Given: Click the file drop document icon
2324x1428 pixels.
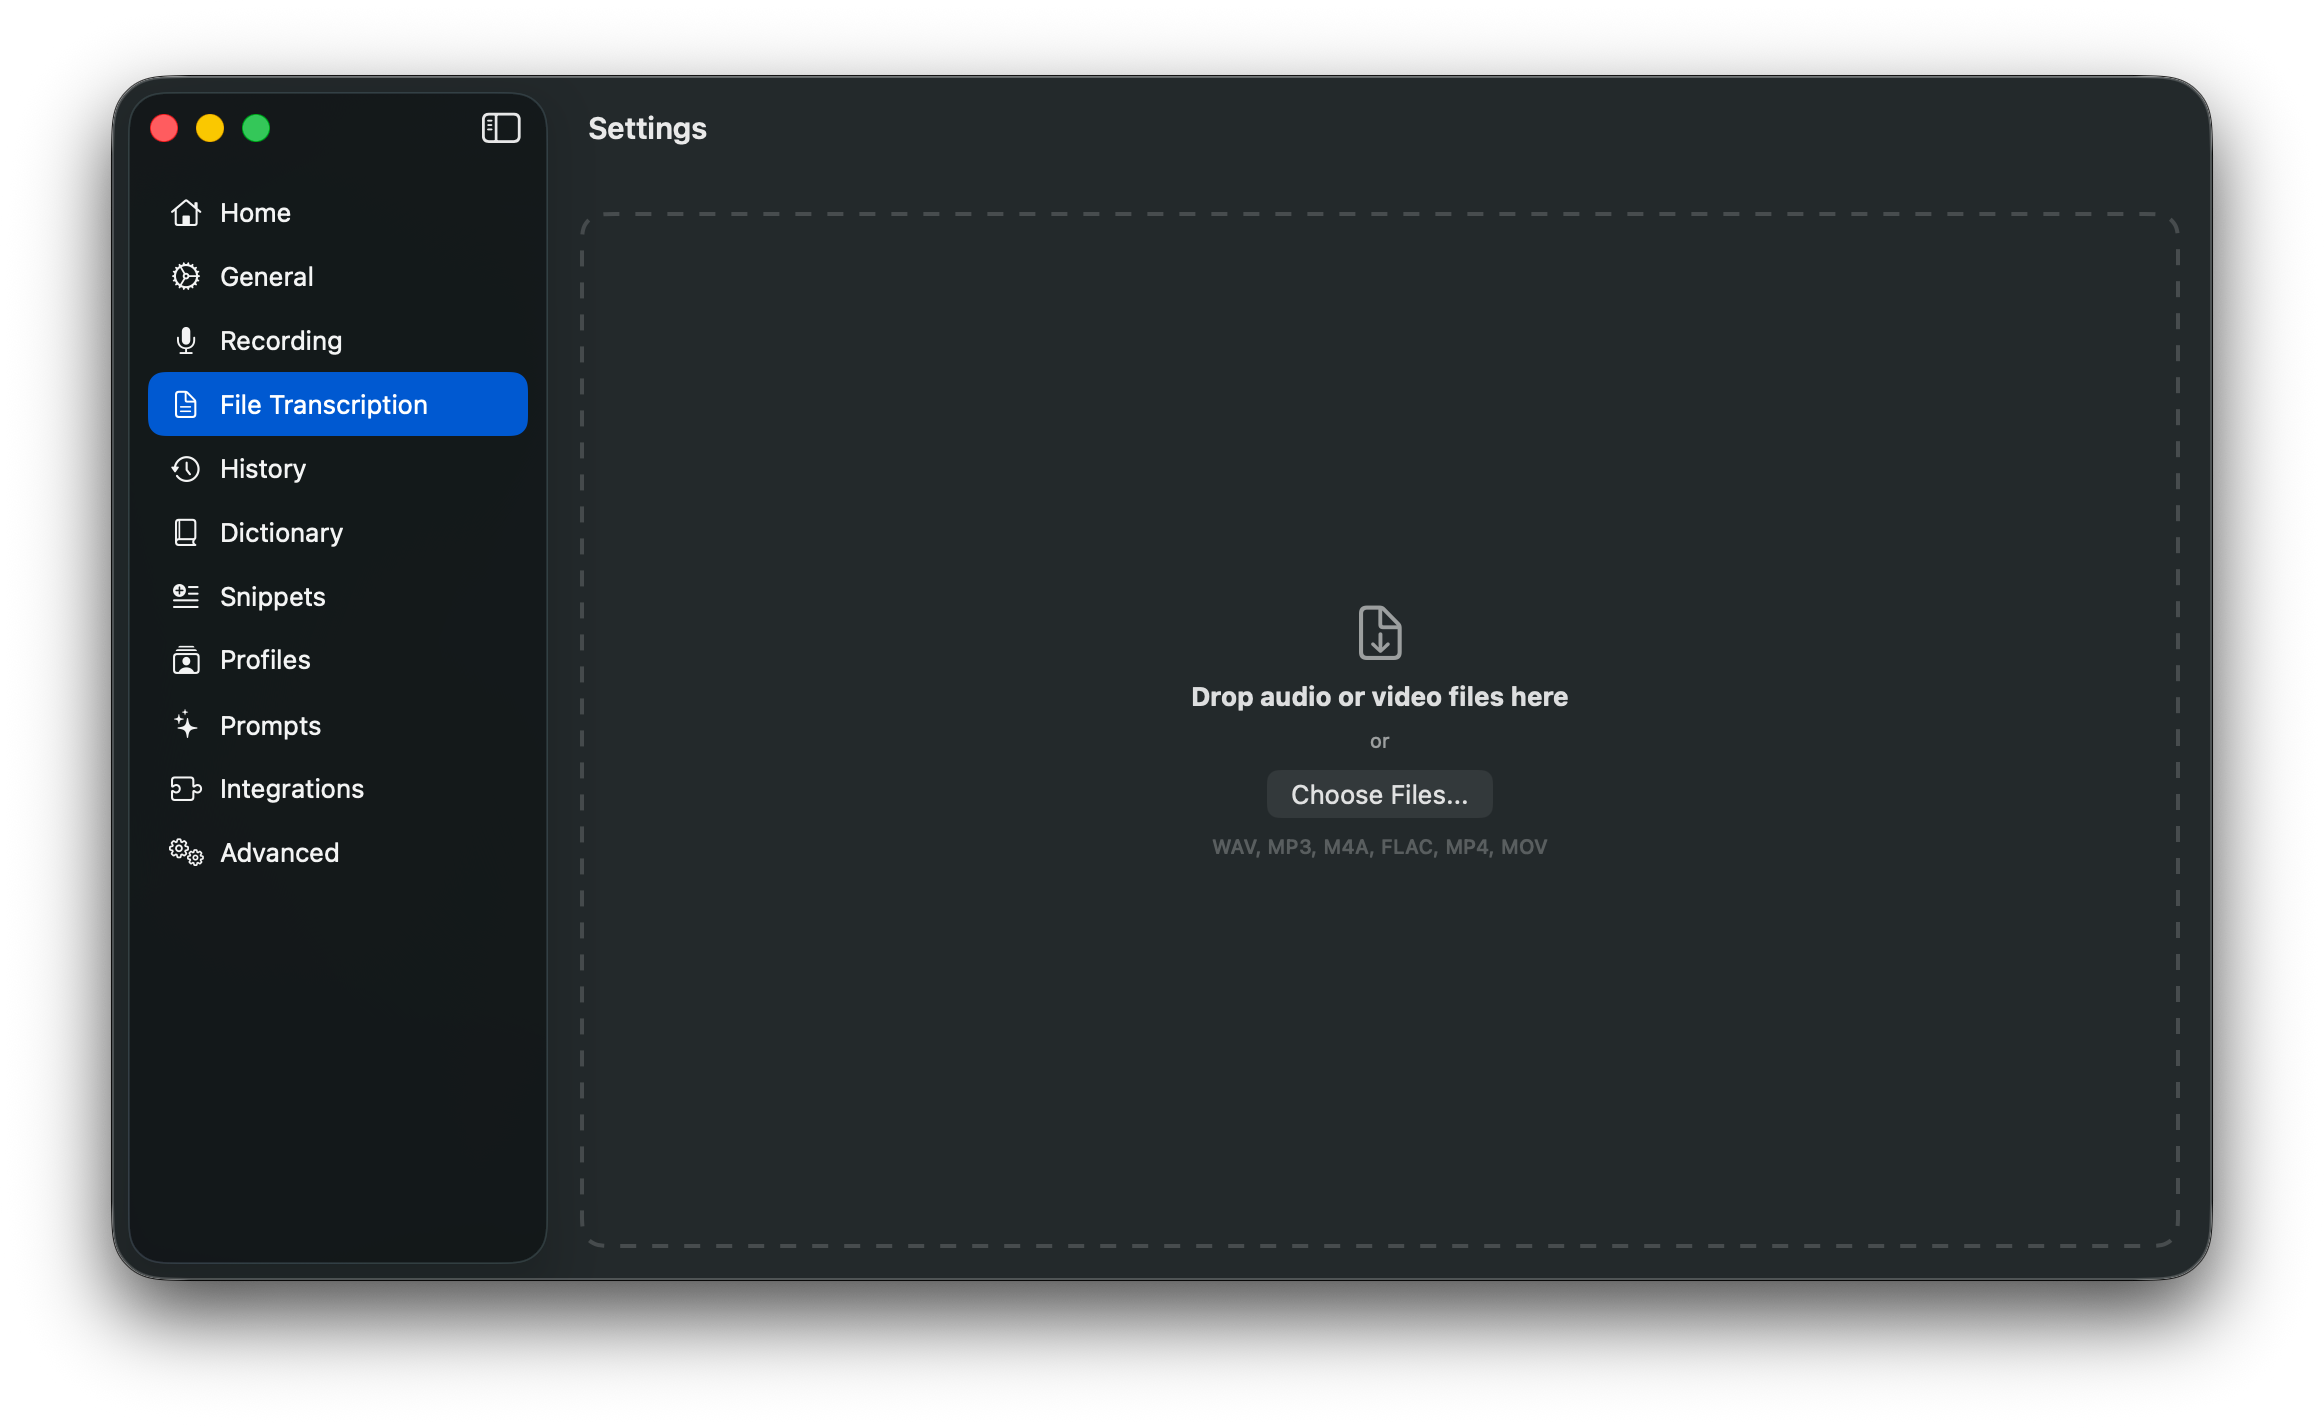Looking at the screenshot, I should tap(1379, 632).
